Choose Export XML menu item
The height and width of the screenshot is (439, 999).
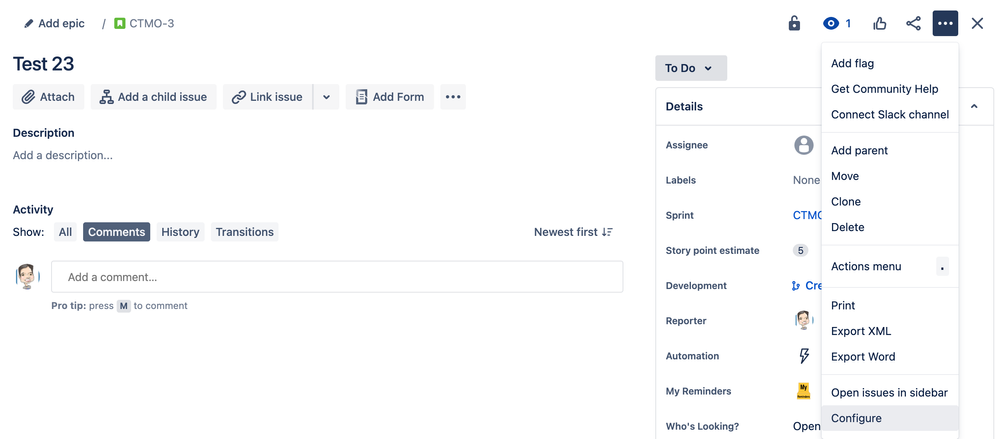(890, 331)
